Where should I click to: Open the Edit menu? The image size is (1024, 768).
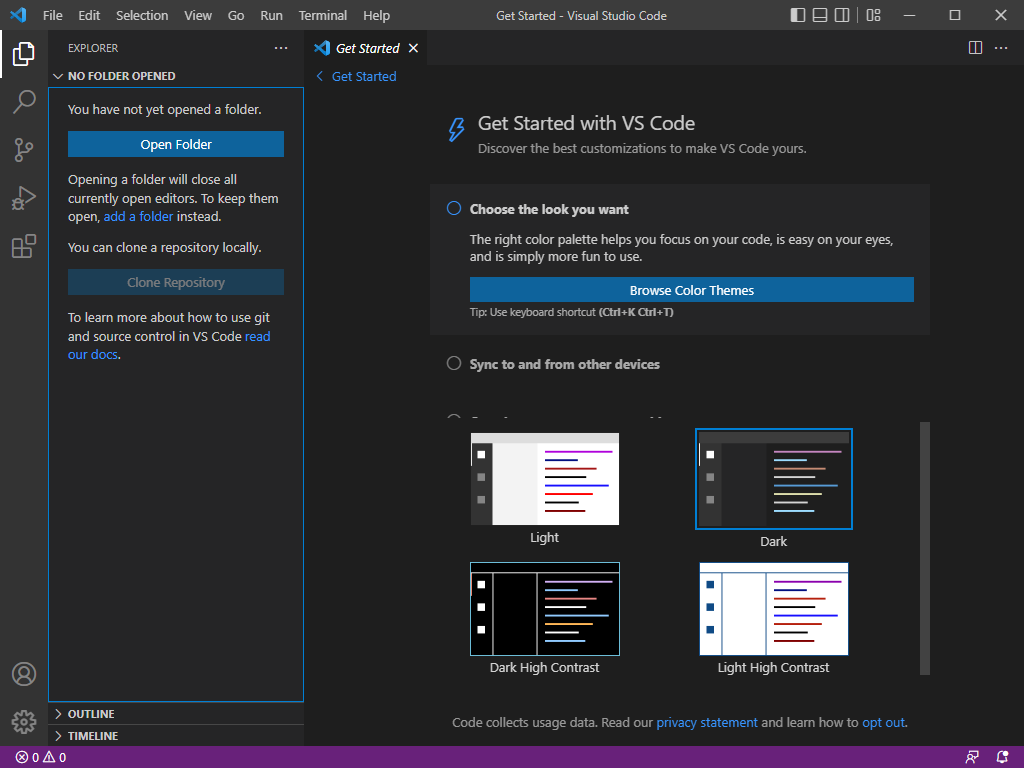[x=89, y=15]
